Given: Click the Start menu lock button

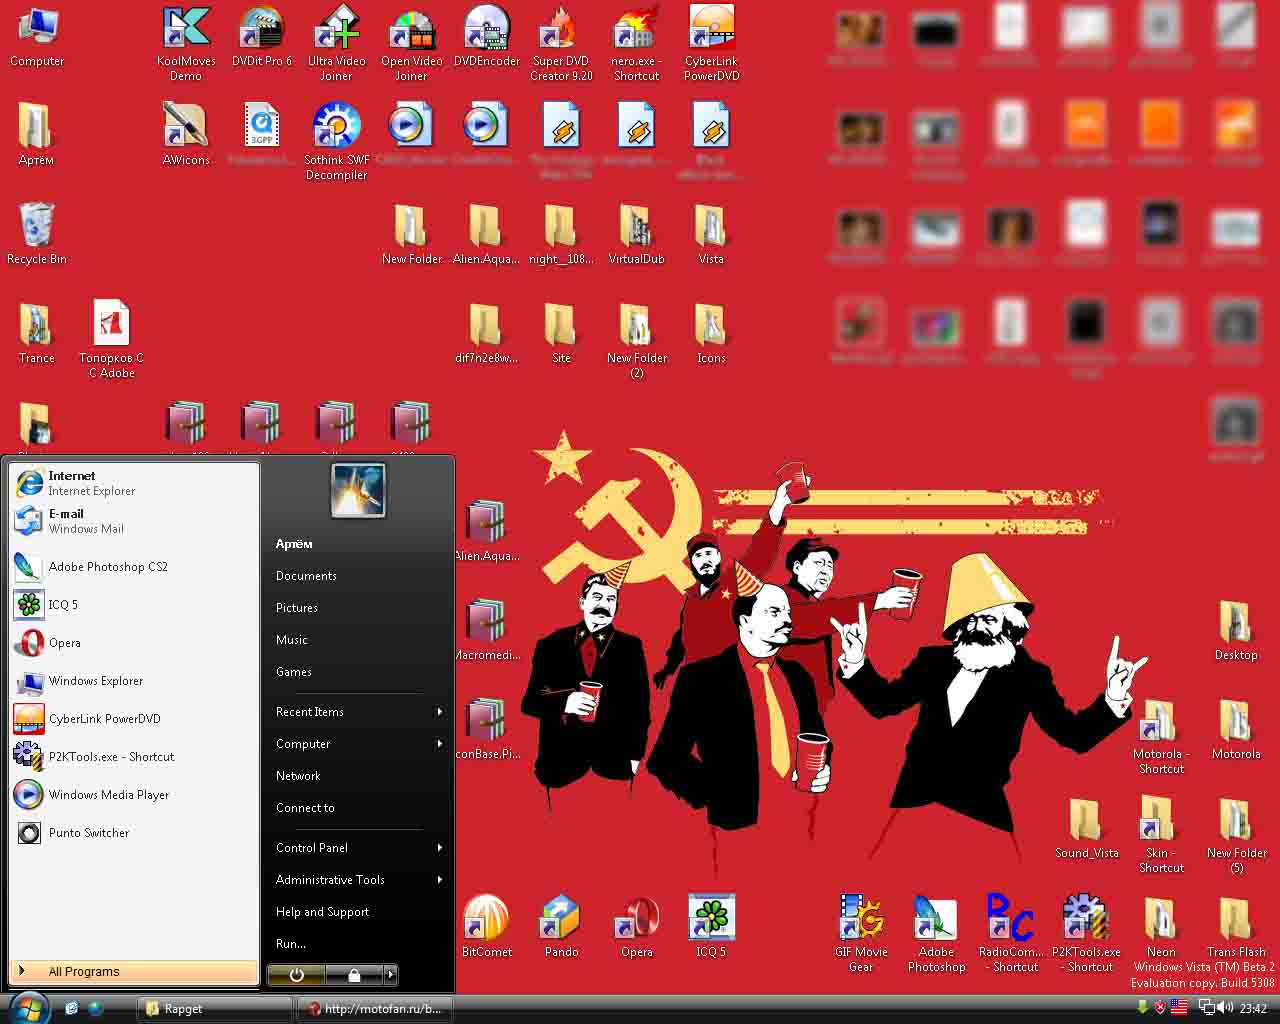Looking at the screenshot, I should 354,974.
